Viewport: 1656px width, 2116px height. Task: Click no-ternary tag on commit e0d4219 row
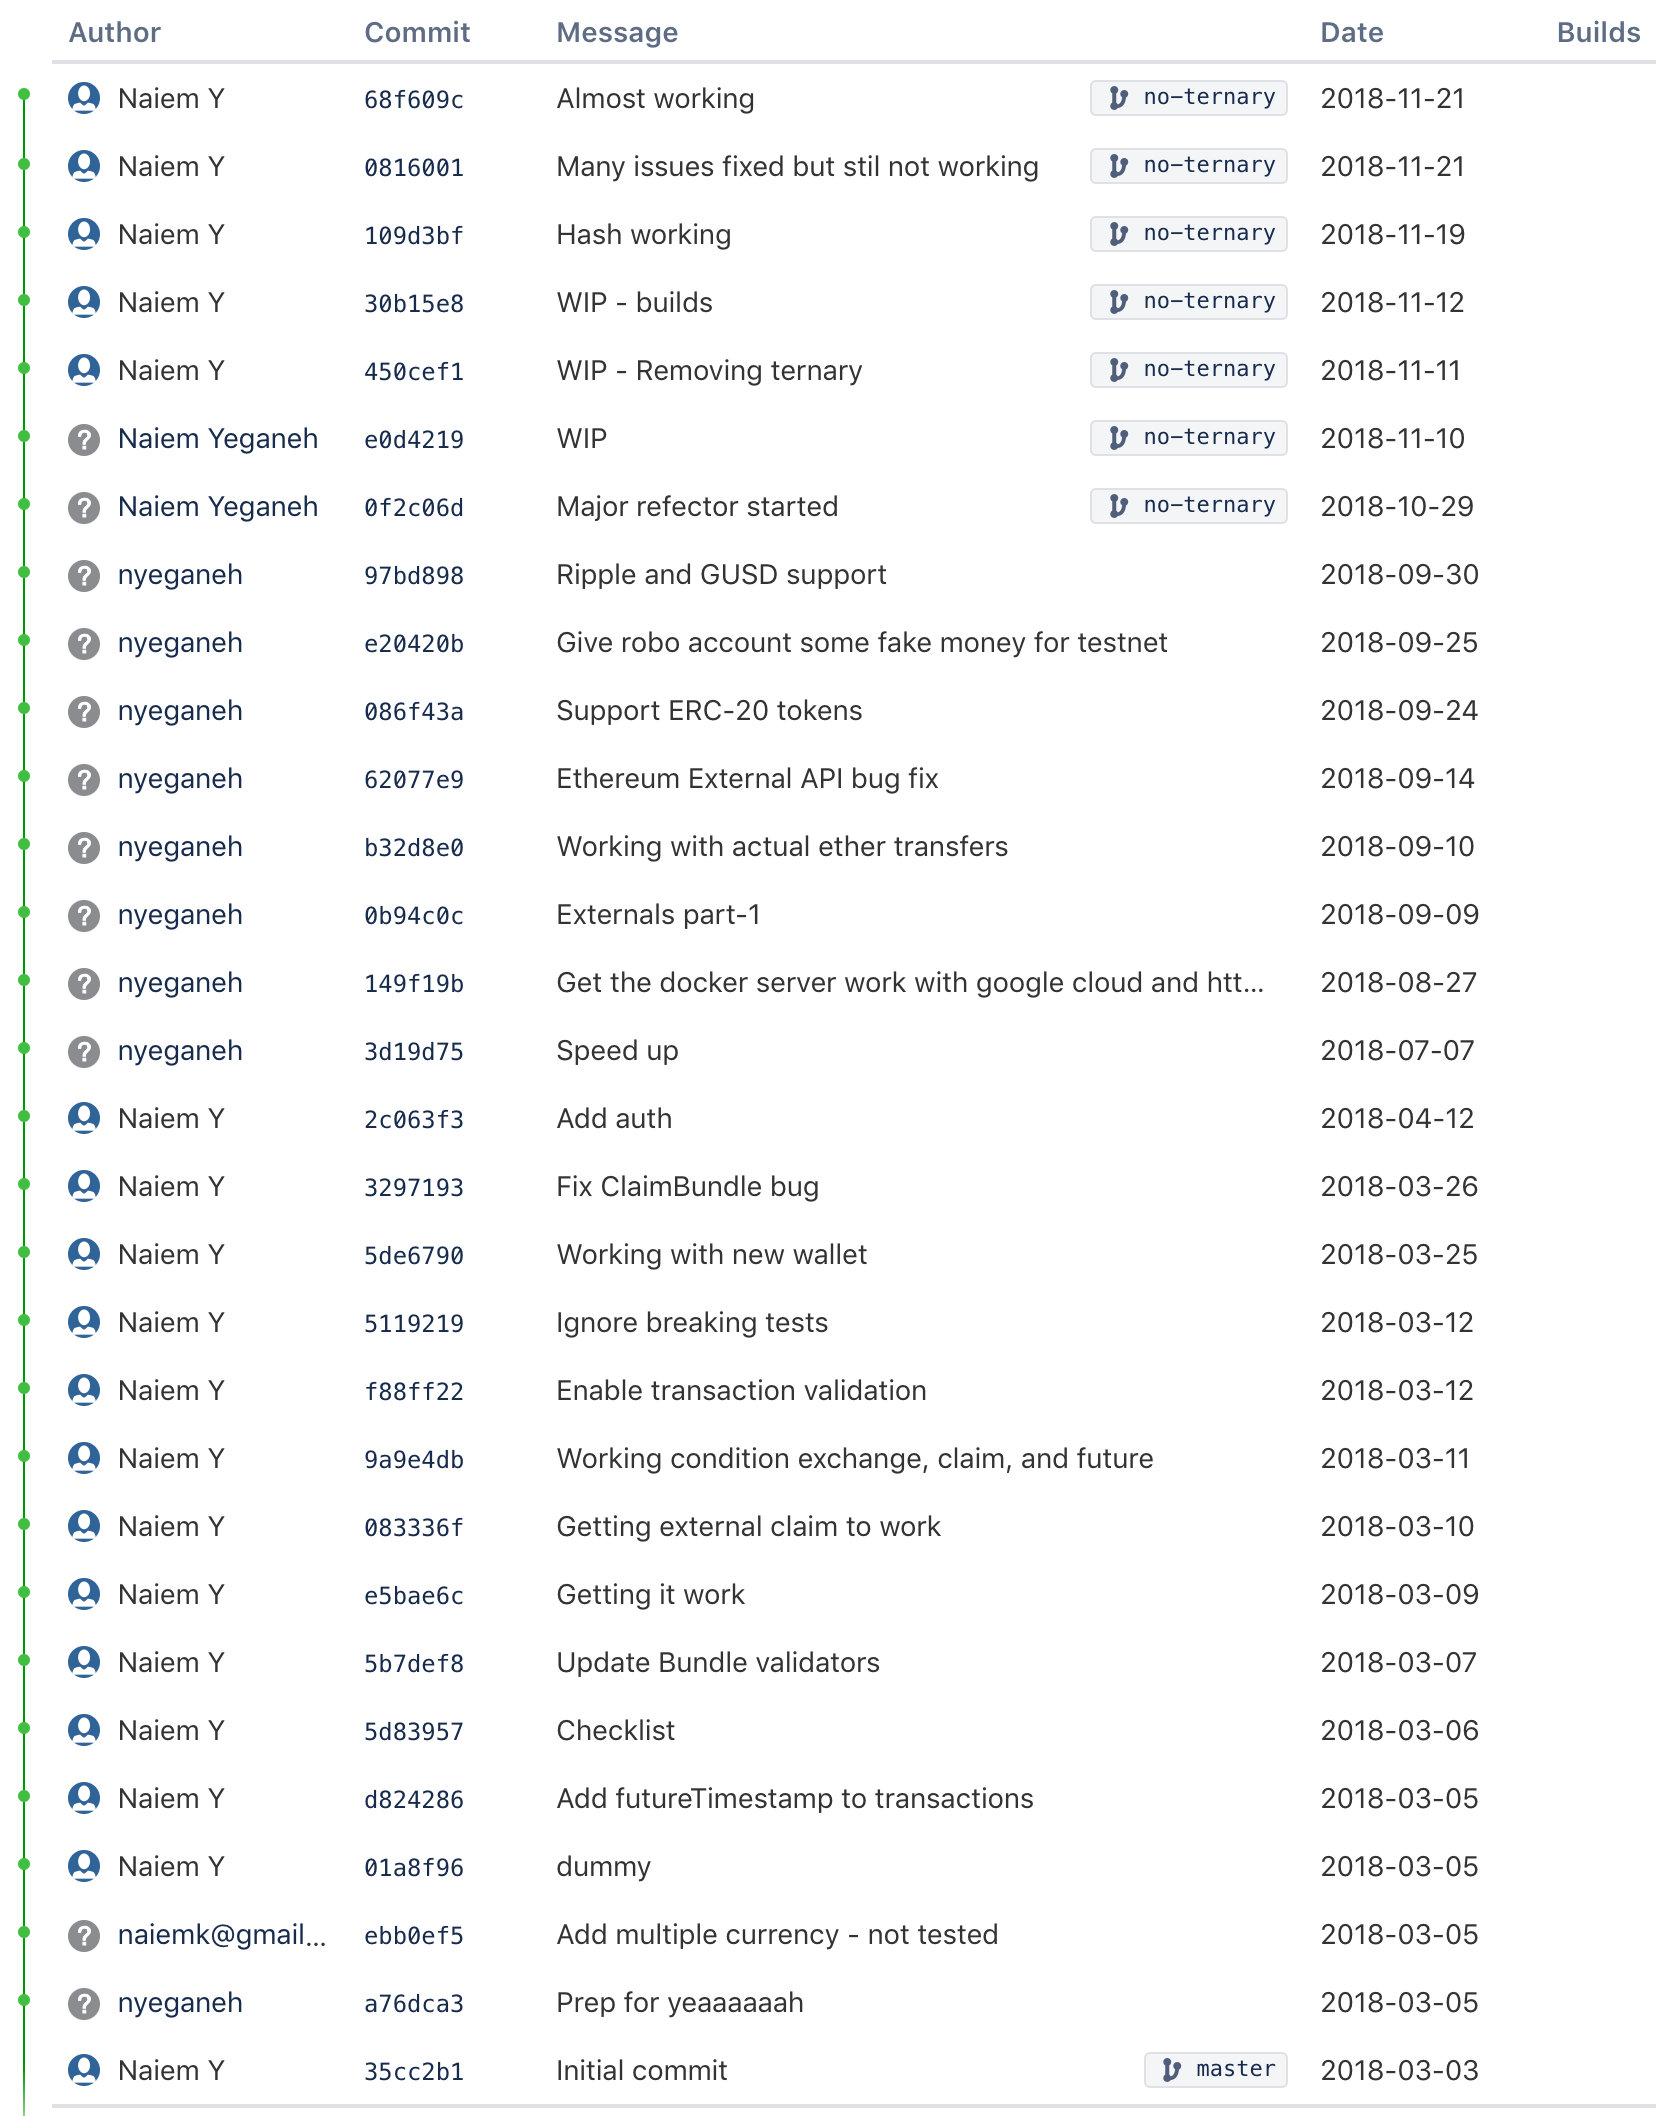[x=1188, y=438]
